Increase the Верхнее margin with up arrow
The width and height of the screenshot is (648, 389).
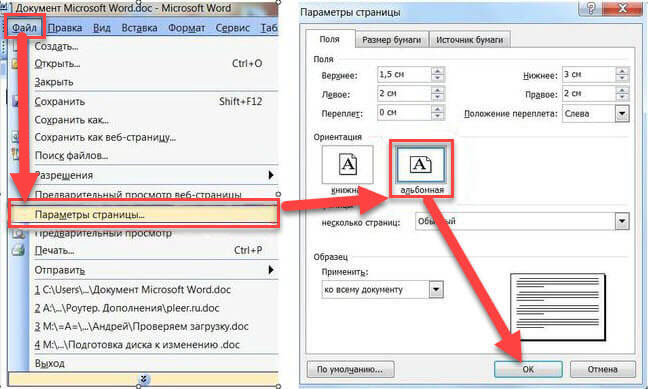pyautogui.click(x=438, y=71)
